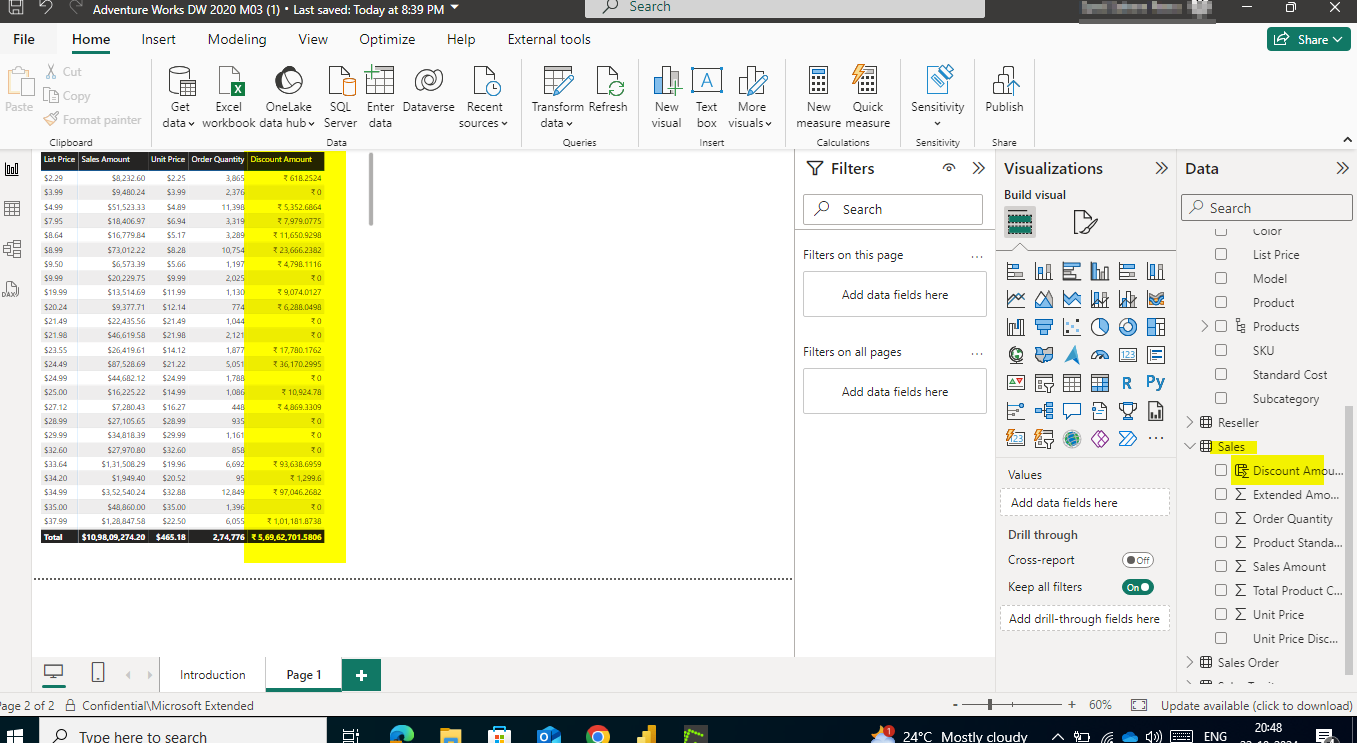Image resolution: width=1357 pixels, height=743 pixels.
Task: Click the Dataverse ribbon icon
Action: click(x=428, y=91)
